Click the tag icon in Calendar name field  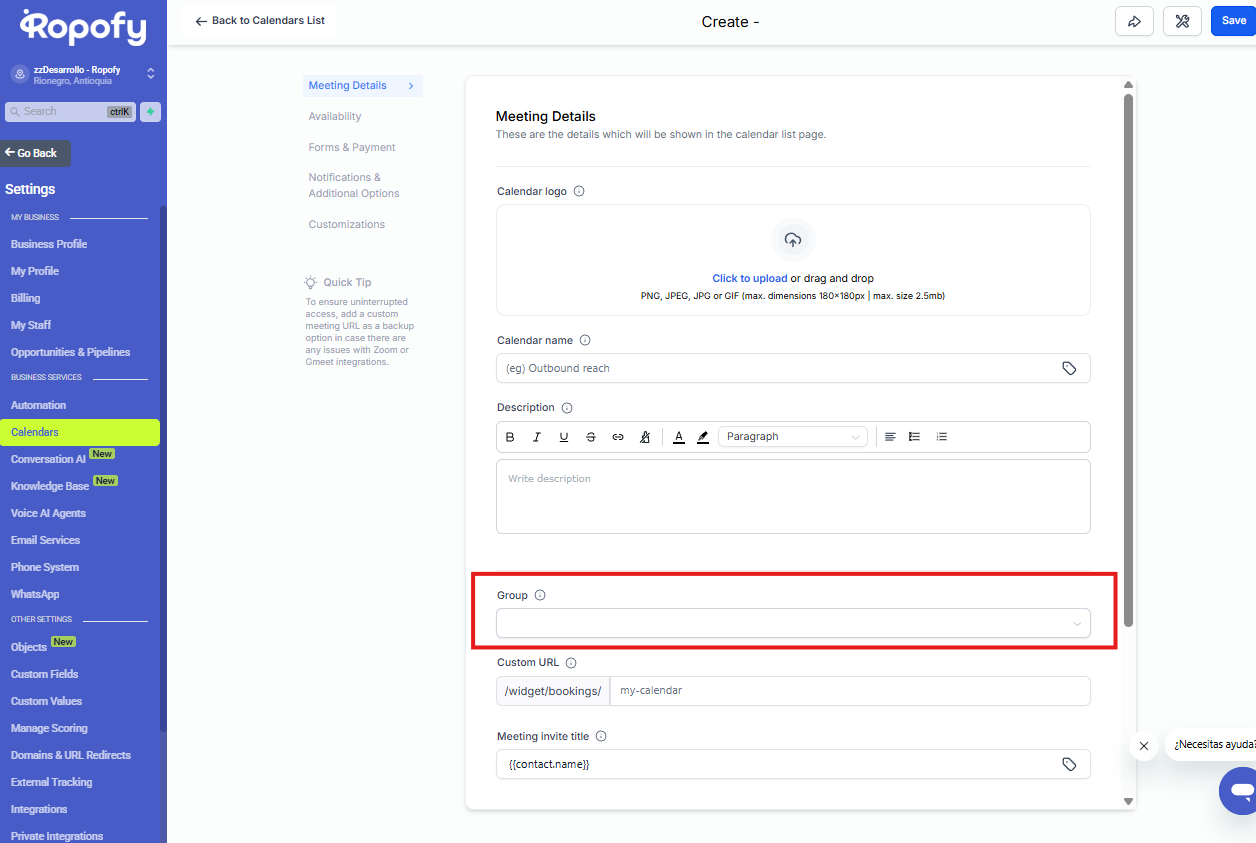[1069, 368]
